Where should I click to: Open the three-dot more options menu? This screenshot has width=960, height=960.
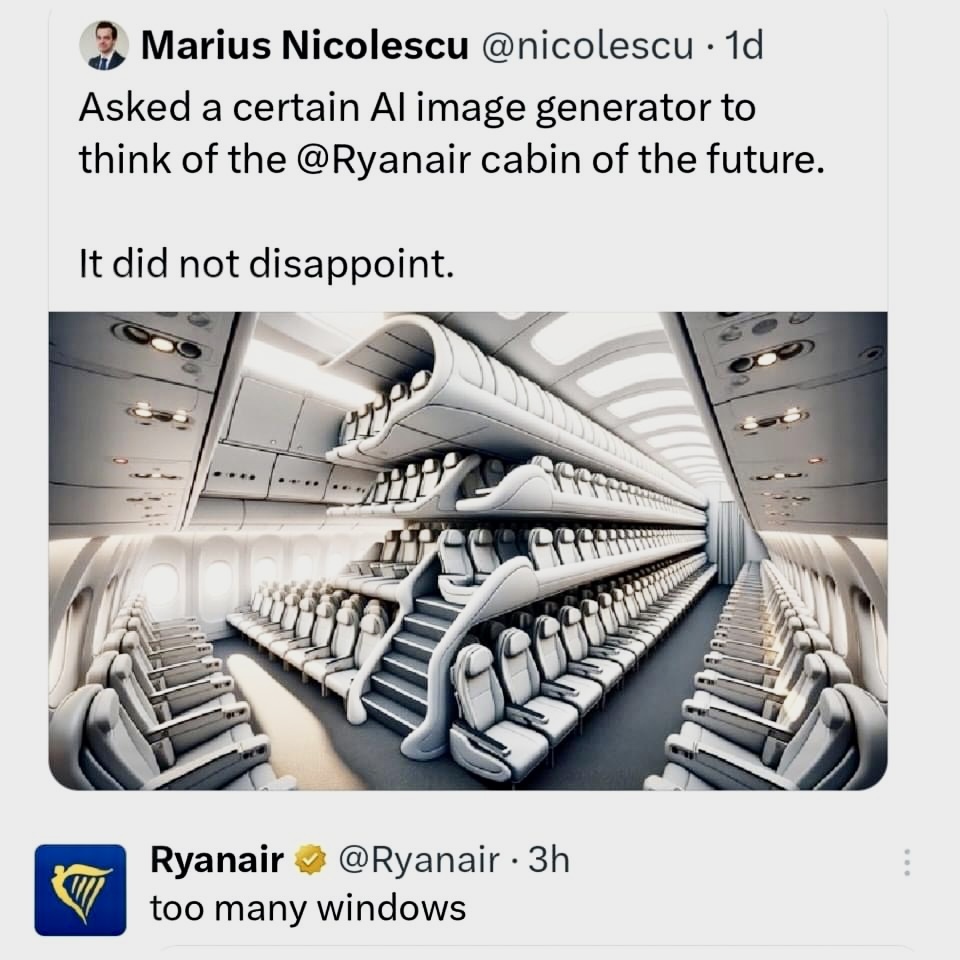click(x=907, y=863)
